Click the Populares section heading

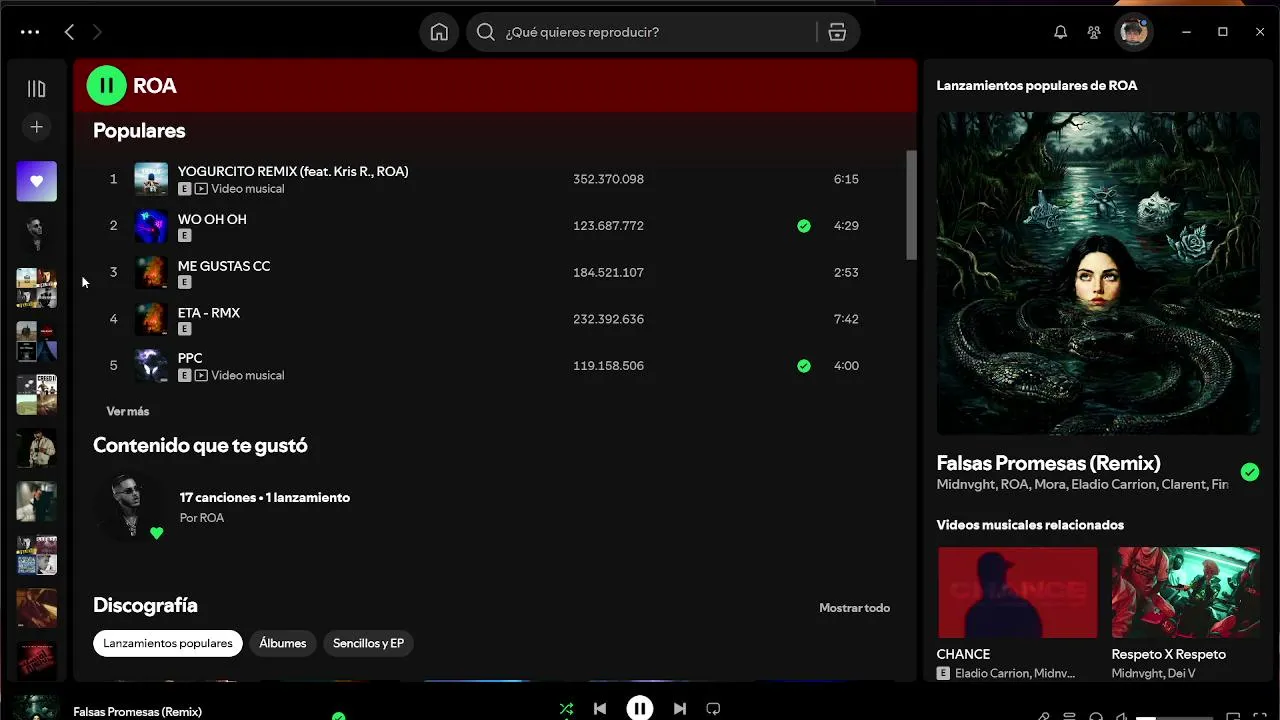click(x=139, y=131)
